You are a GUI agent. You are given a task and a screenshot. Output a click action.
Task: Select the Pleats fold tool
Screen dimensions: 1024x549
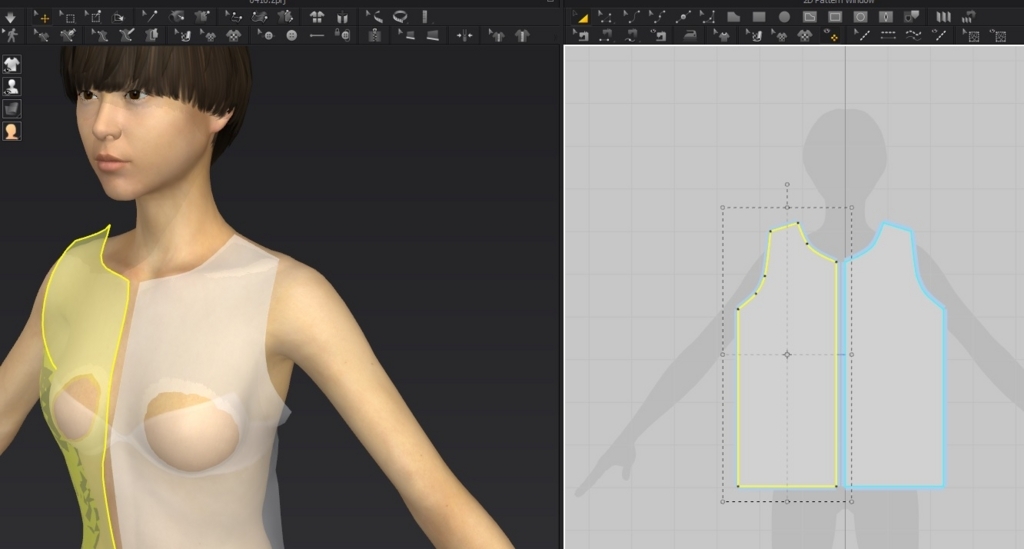coord(944,17)
